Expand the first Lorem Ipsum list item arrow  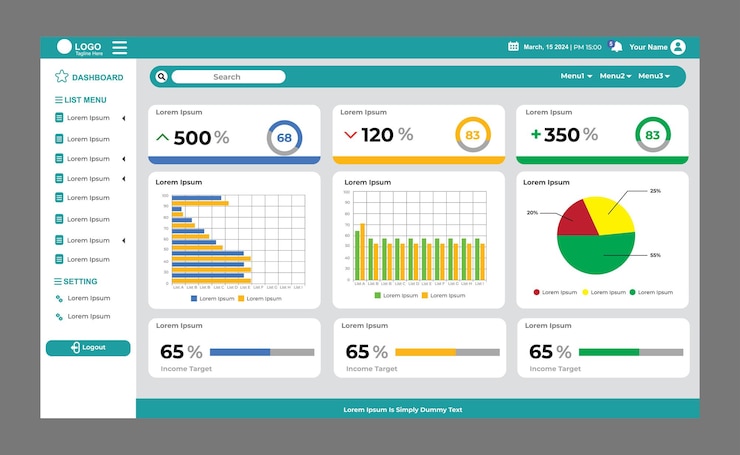(x=124, y=118)
